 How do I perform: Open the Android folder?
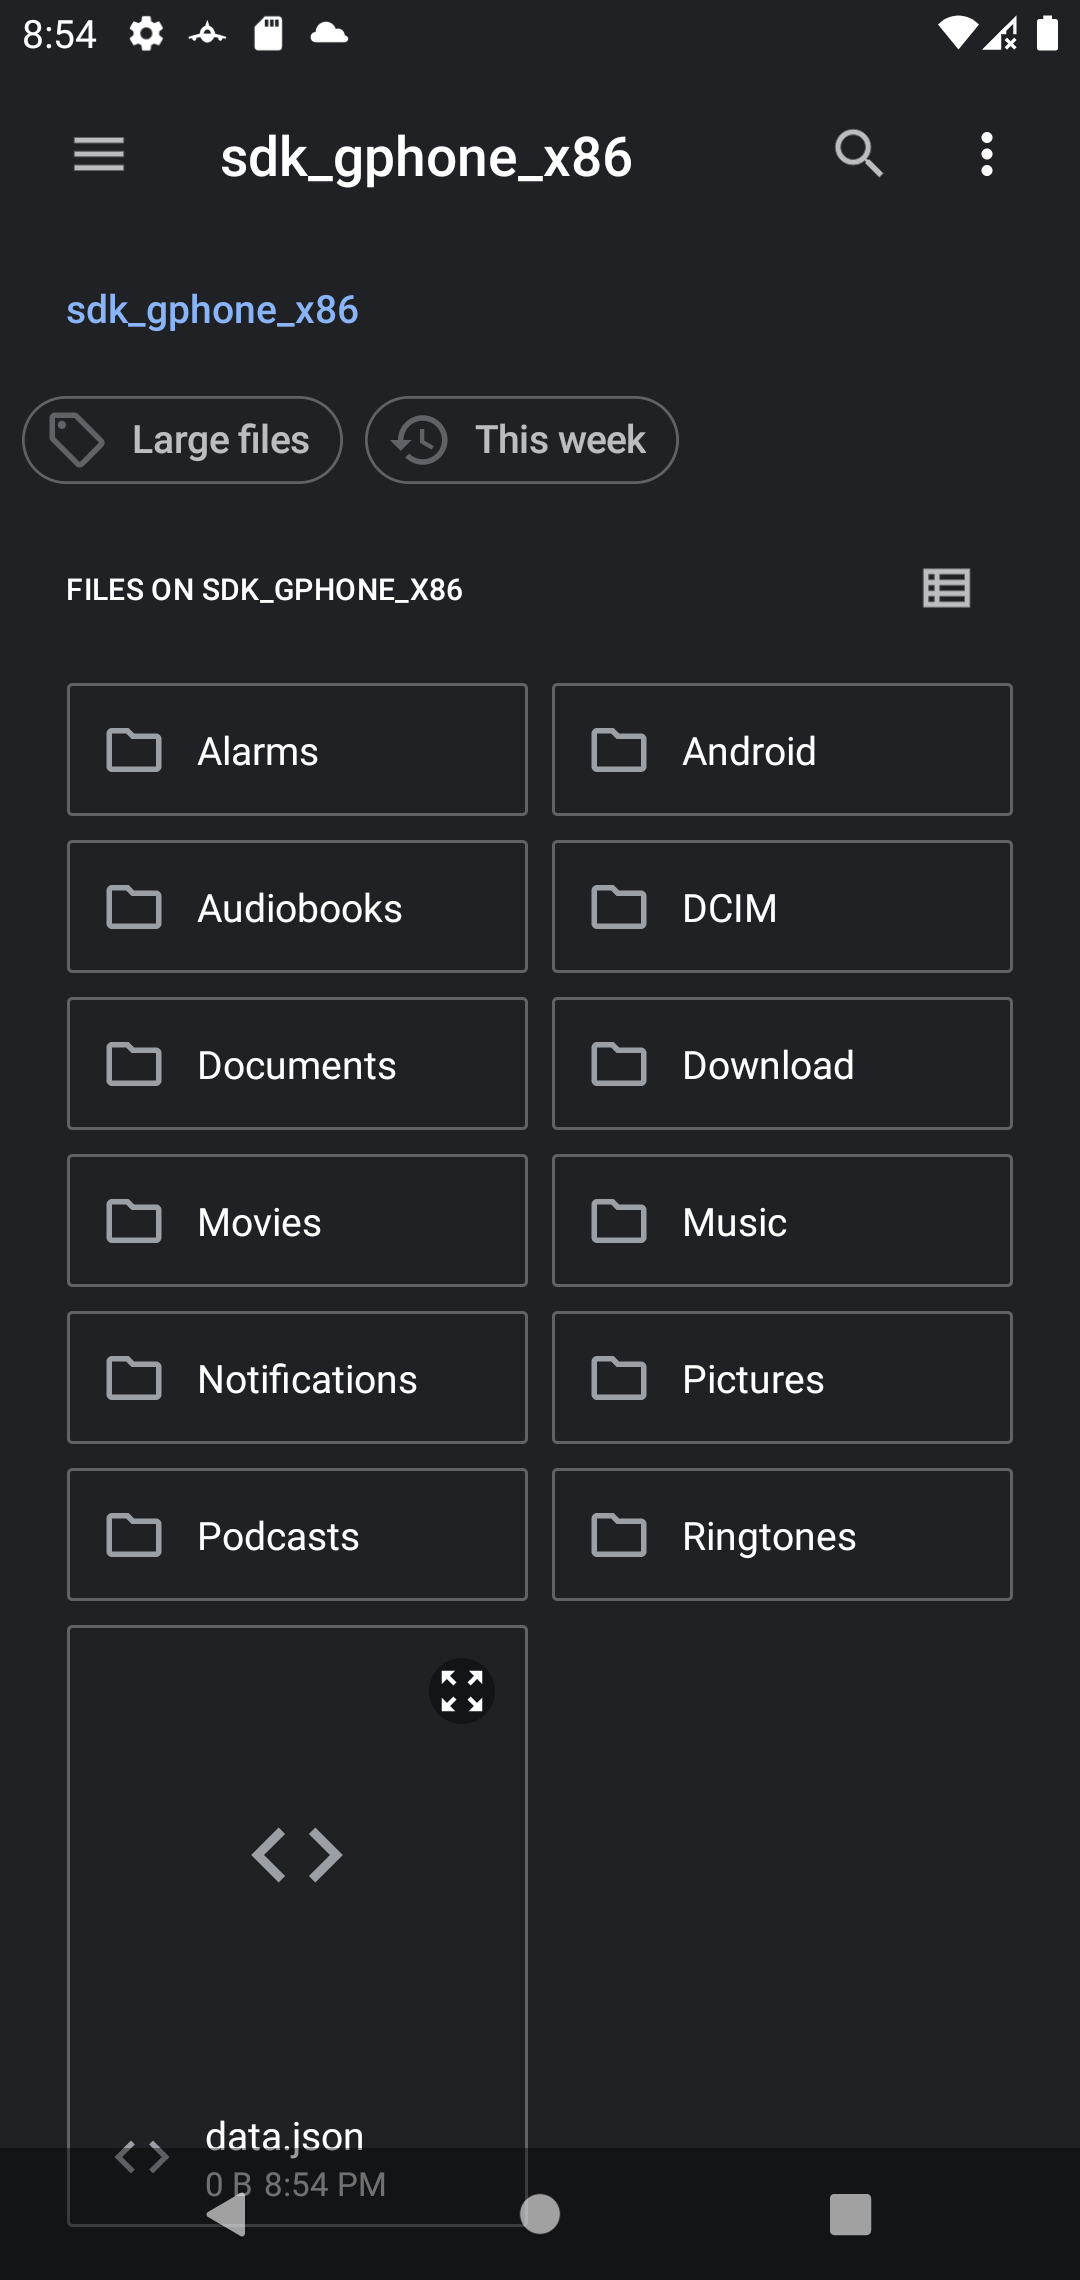pos(782,750)
